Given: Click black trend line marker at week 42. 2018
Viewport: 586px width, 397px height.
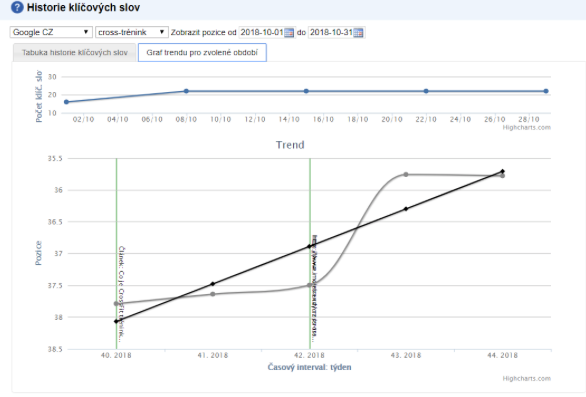Looking at the screenshot, I should (309, 246).
